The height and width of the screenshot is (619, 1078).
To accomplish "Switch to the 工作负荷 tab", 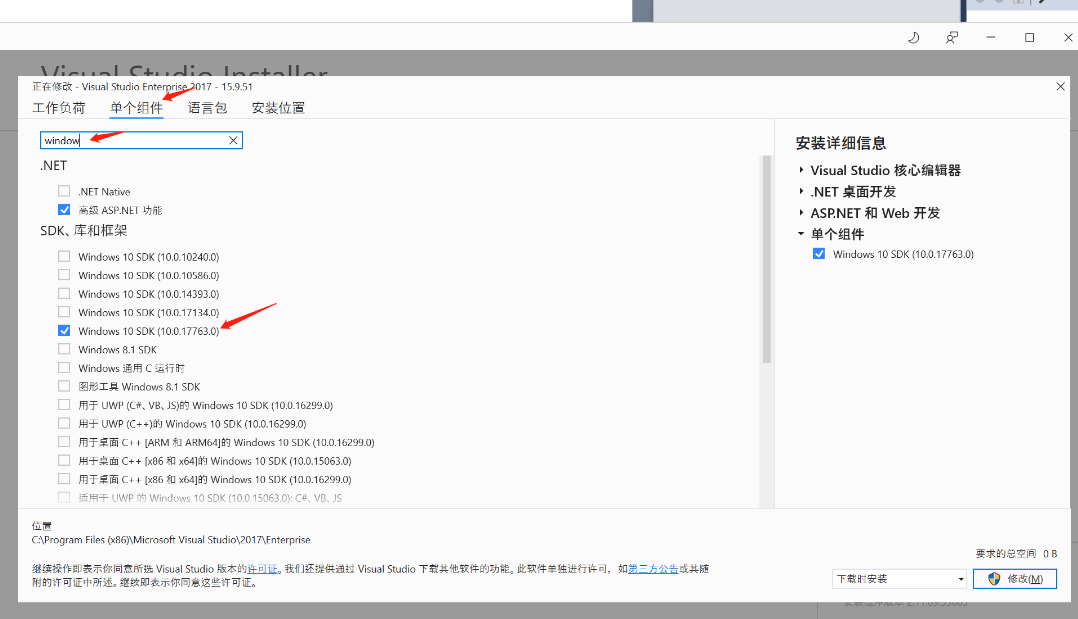I will tap(58, 108).
